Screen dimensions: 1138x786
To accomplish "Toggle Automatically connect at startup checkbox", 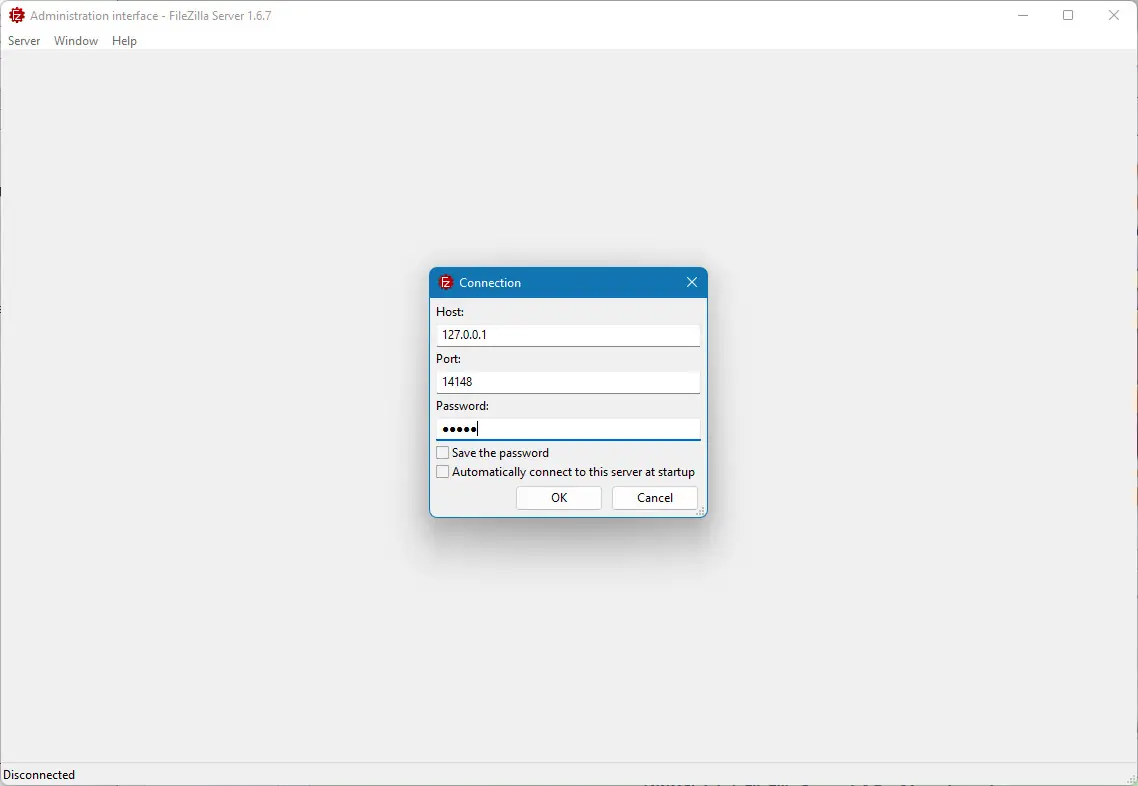I will tap(443, 472).
